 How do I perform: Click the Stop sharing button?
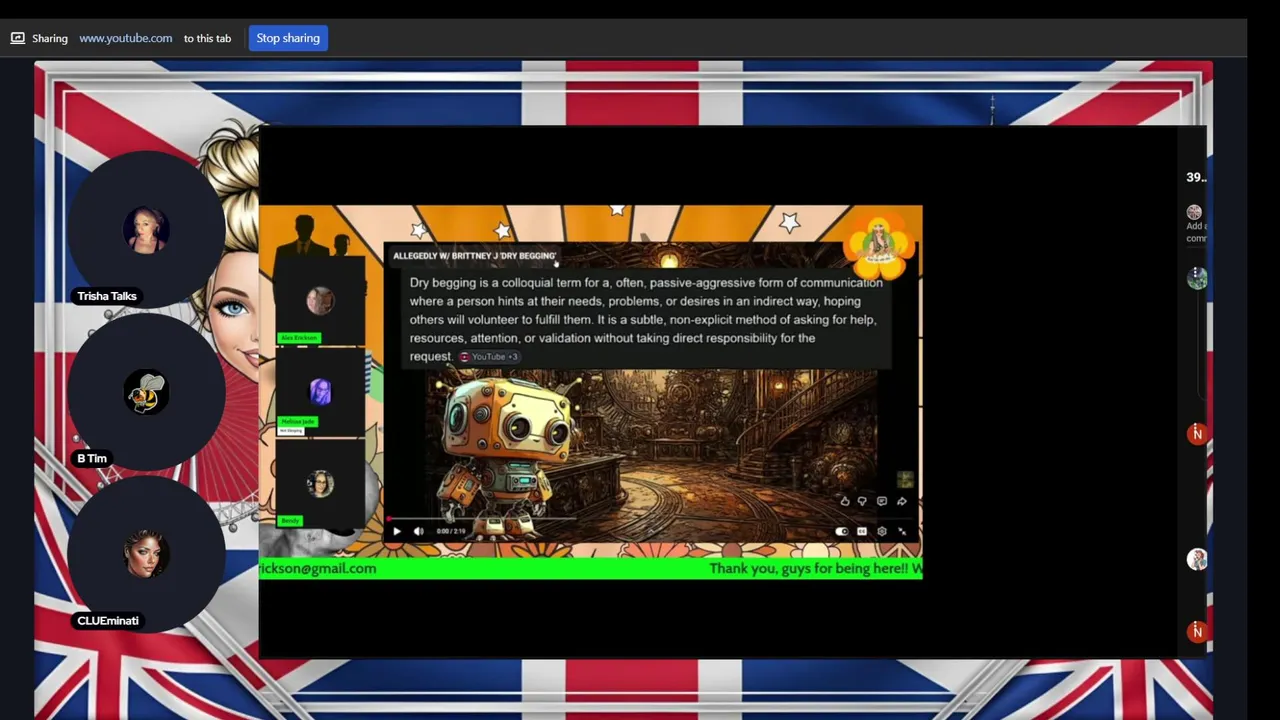pyautogui.click(x=288, y=38)
